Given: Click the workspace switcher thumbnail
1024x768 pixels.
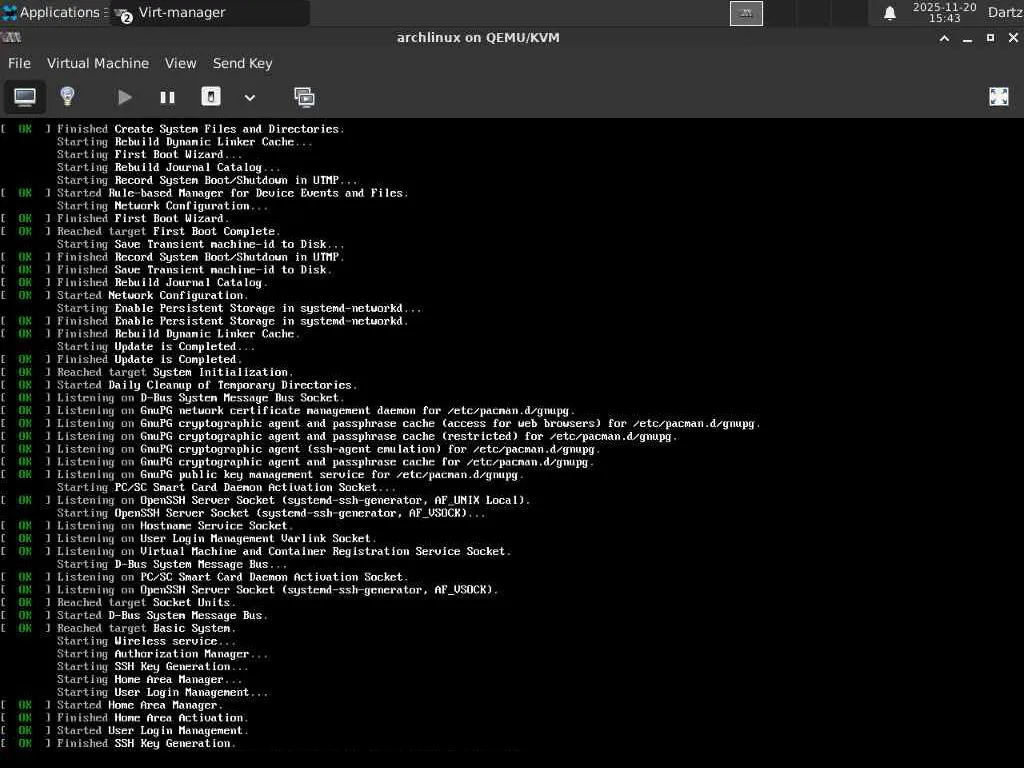Looking at the screenshot, I should 746,13.
